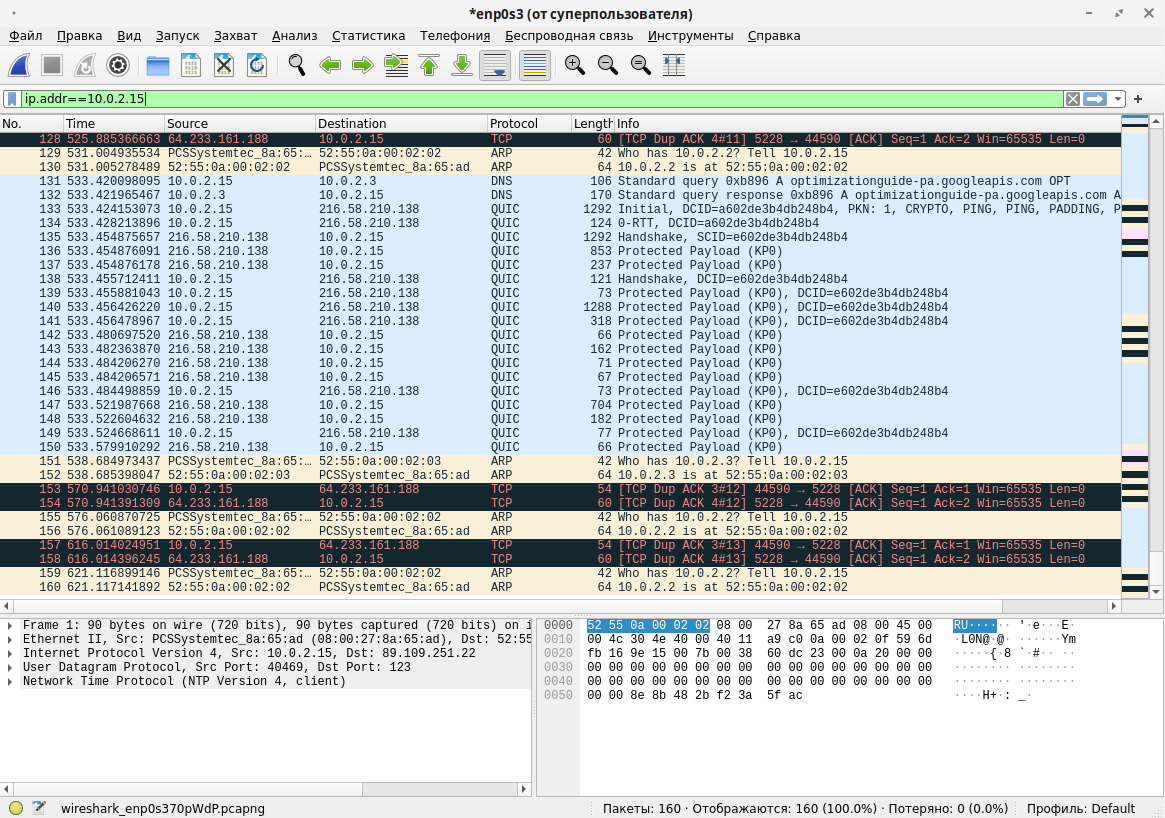Screen dimensions: 1165x818
Task: Open the Анализ menu
Action: [x=294, y=35]
